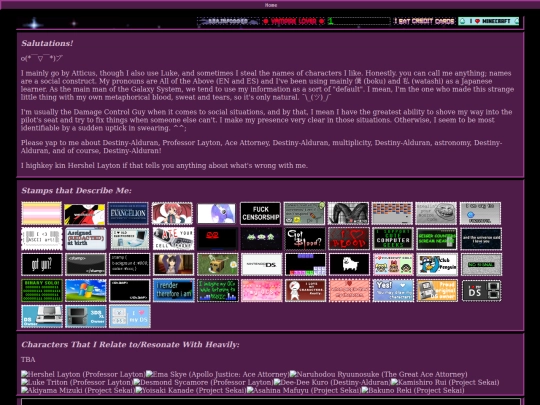Click the I heart BLOOD stamp
Image resolution: width=540 pixels, height=405 pixels.
click(x=349, y=239)
